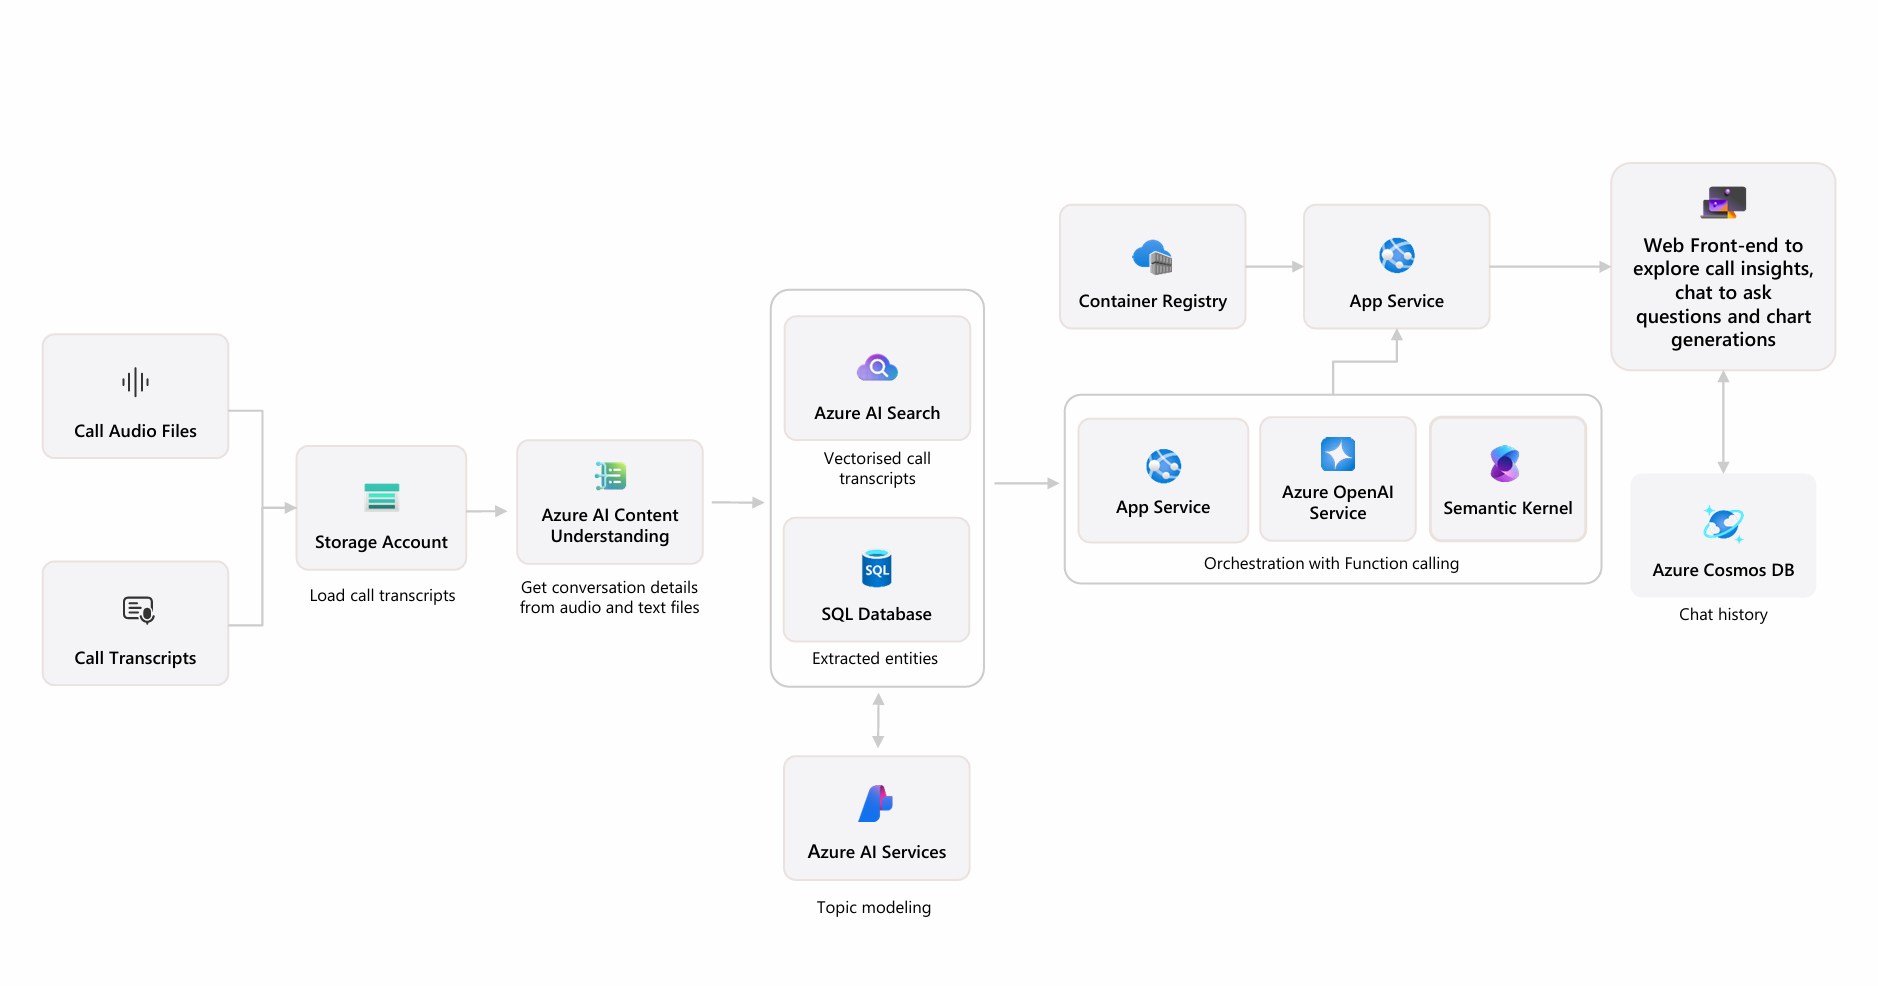Click the Storage Account icon

pos(381,496)
